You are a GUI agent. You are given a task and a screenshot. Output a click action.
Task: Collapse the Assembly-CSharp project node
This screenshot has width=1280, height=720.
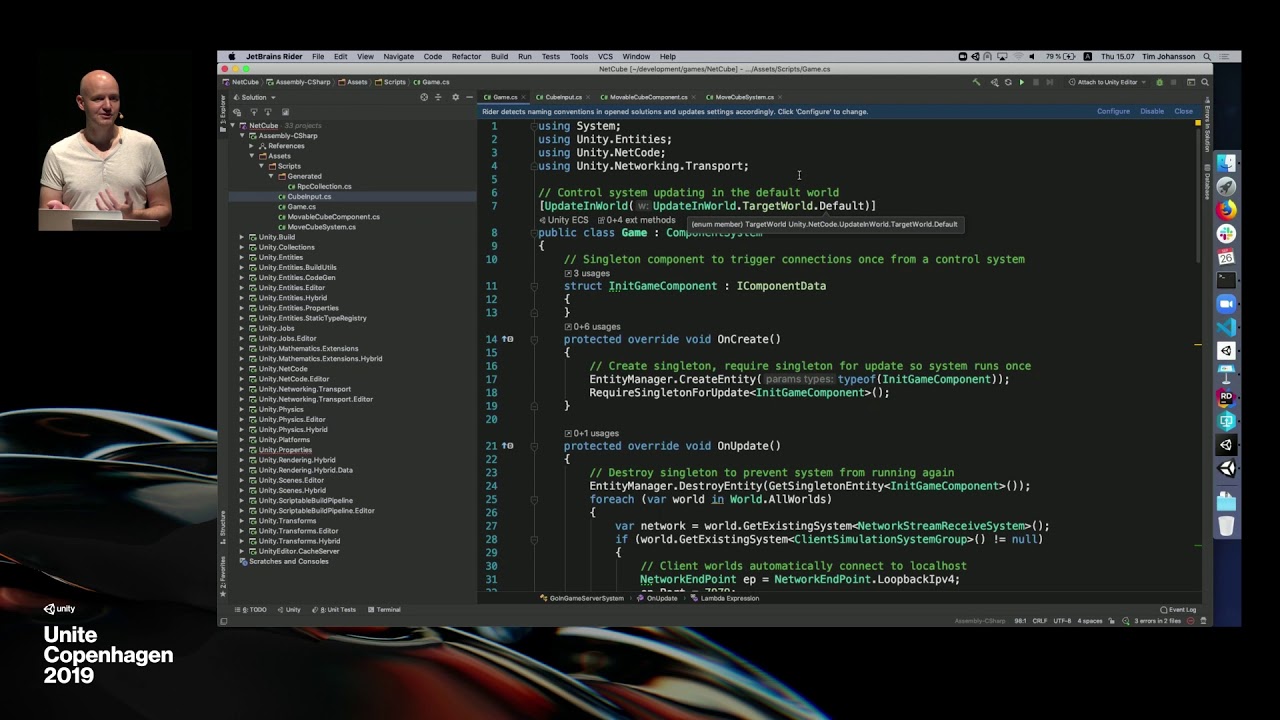242,136
